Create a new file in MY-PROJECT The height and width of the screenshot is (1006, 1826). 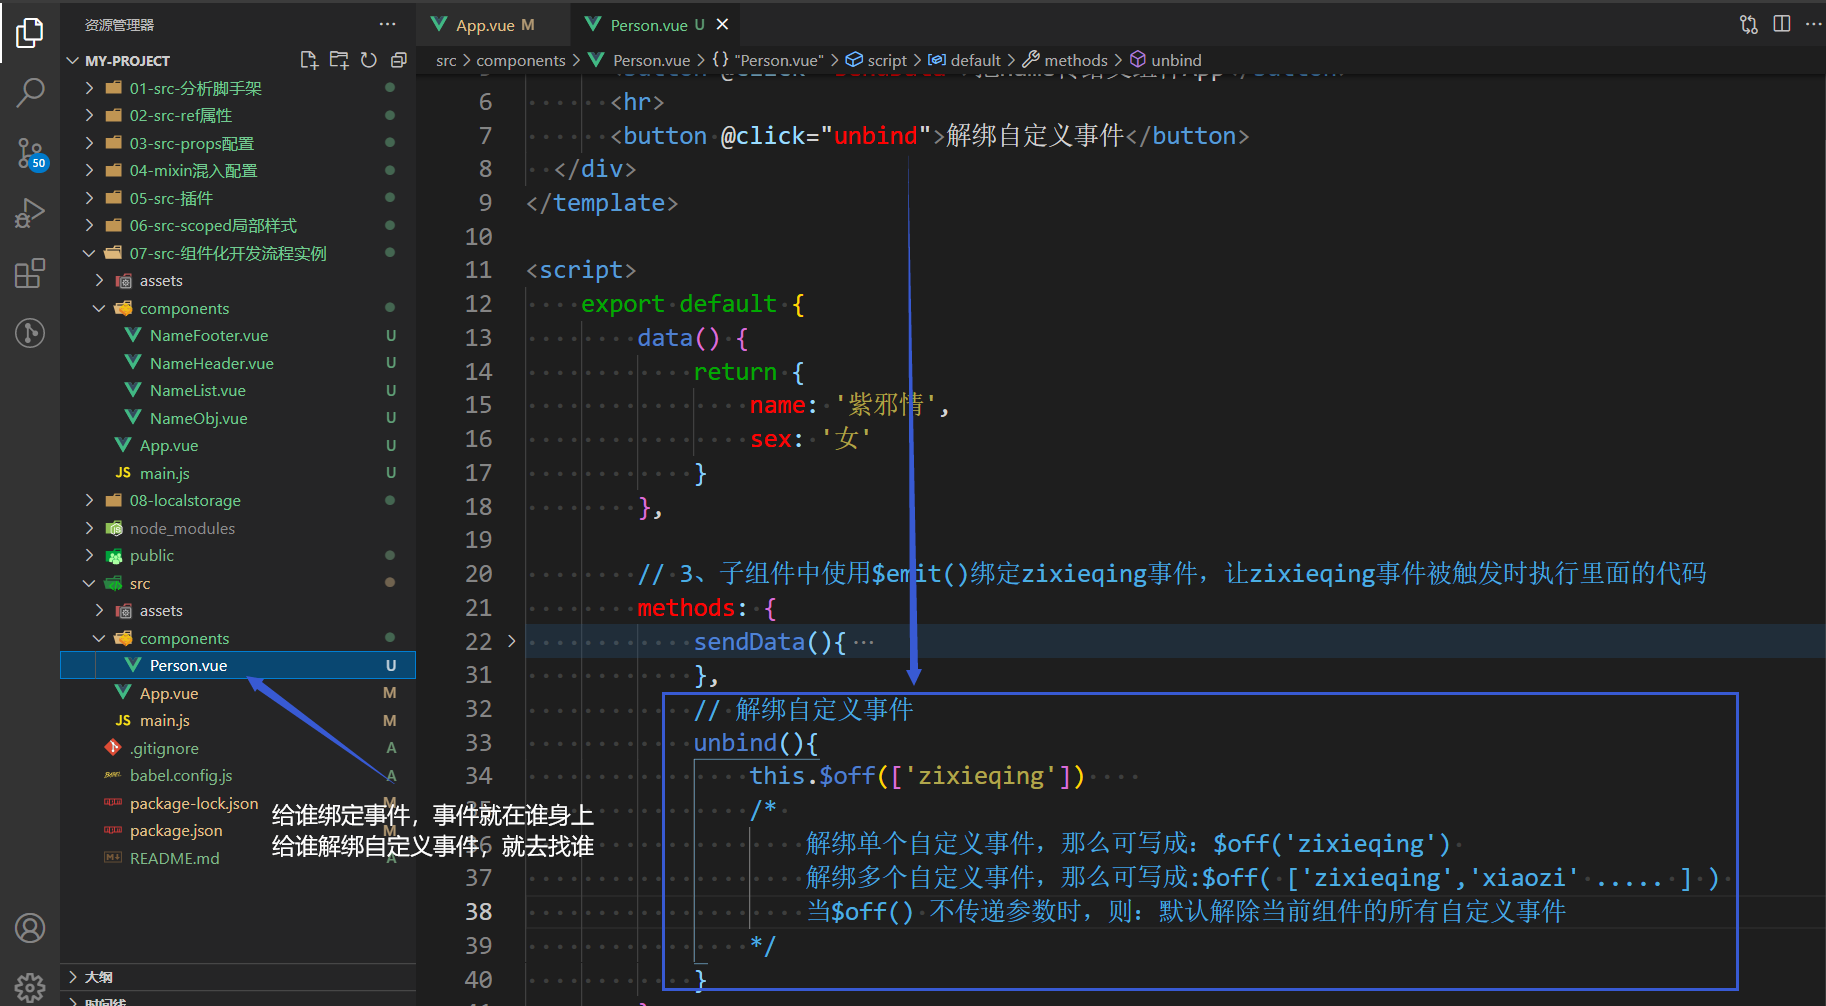pyautogui.click(x=309, y=60)
